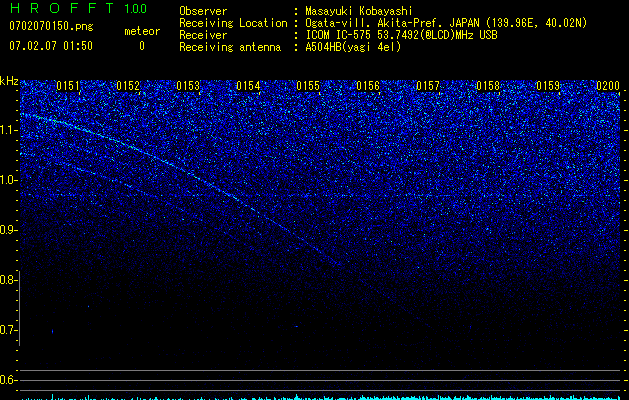
Task: Click the 0154 time marker
Action: (x=248, y=85)
